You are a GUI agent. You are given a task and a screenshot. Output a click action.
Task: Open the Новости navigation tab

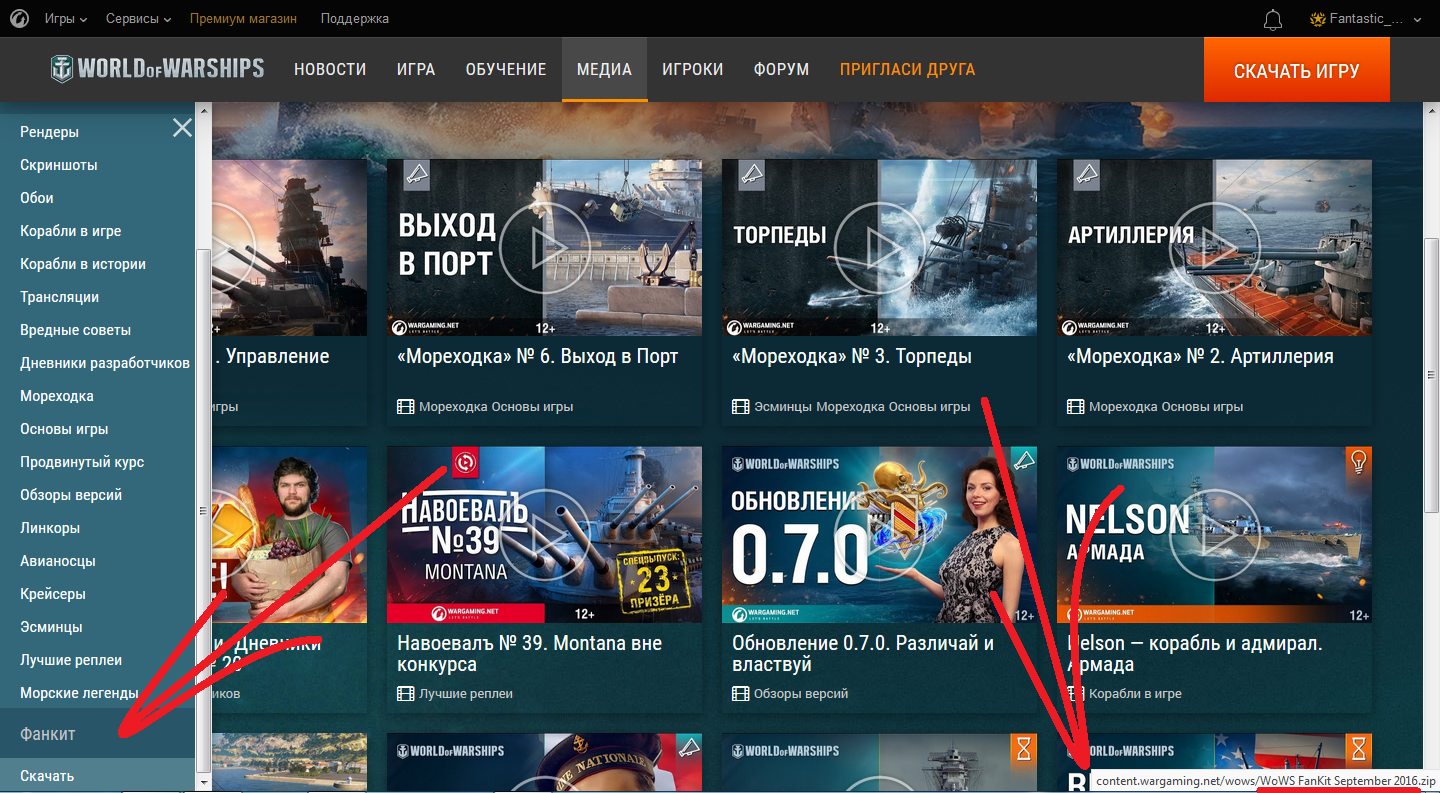click(x=330, y=70)
